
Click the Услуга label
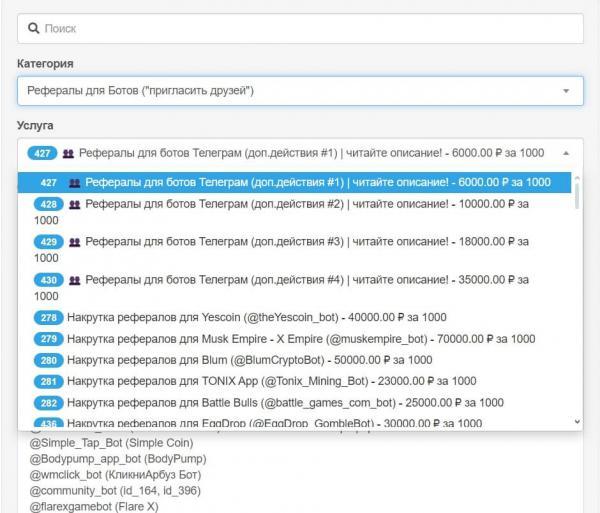coord(35,125)
